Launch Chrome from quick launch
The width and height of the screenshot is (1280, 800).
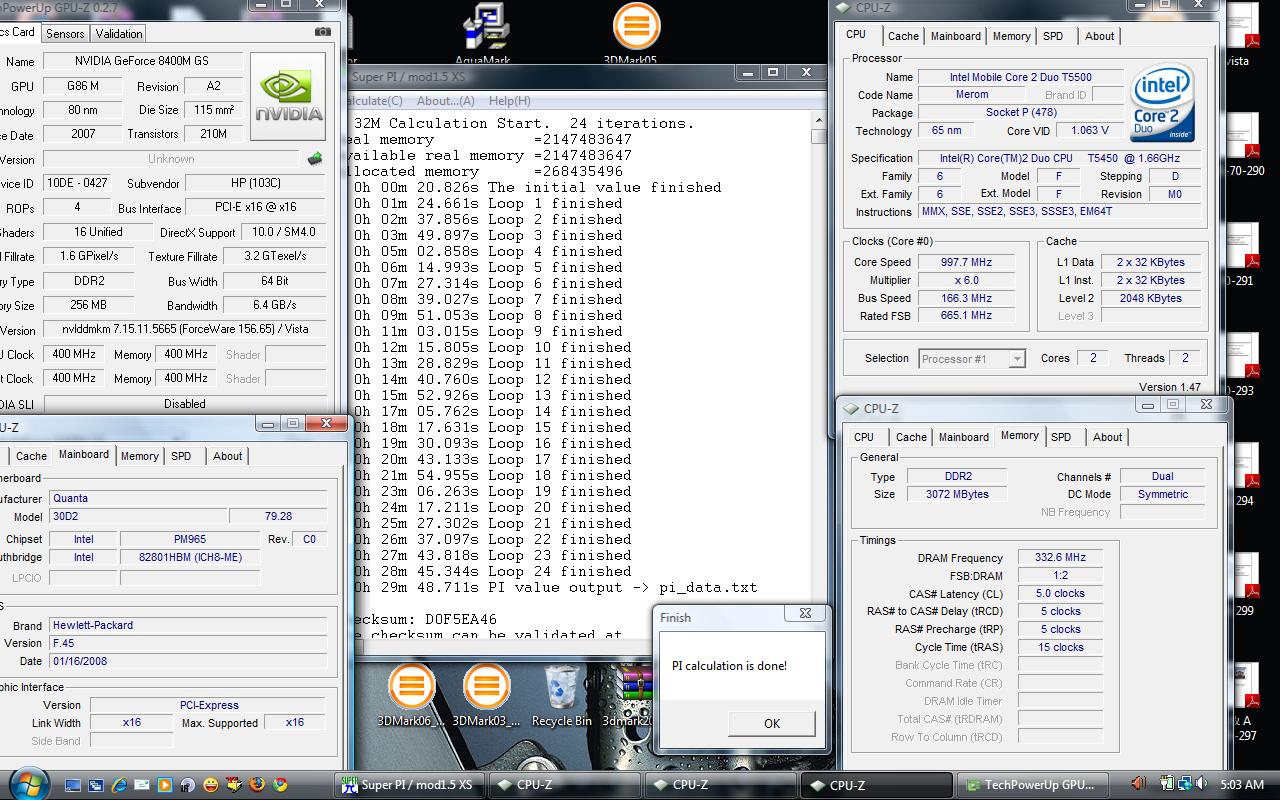pyautogui.click(x=281, y=785)
